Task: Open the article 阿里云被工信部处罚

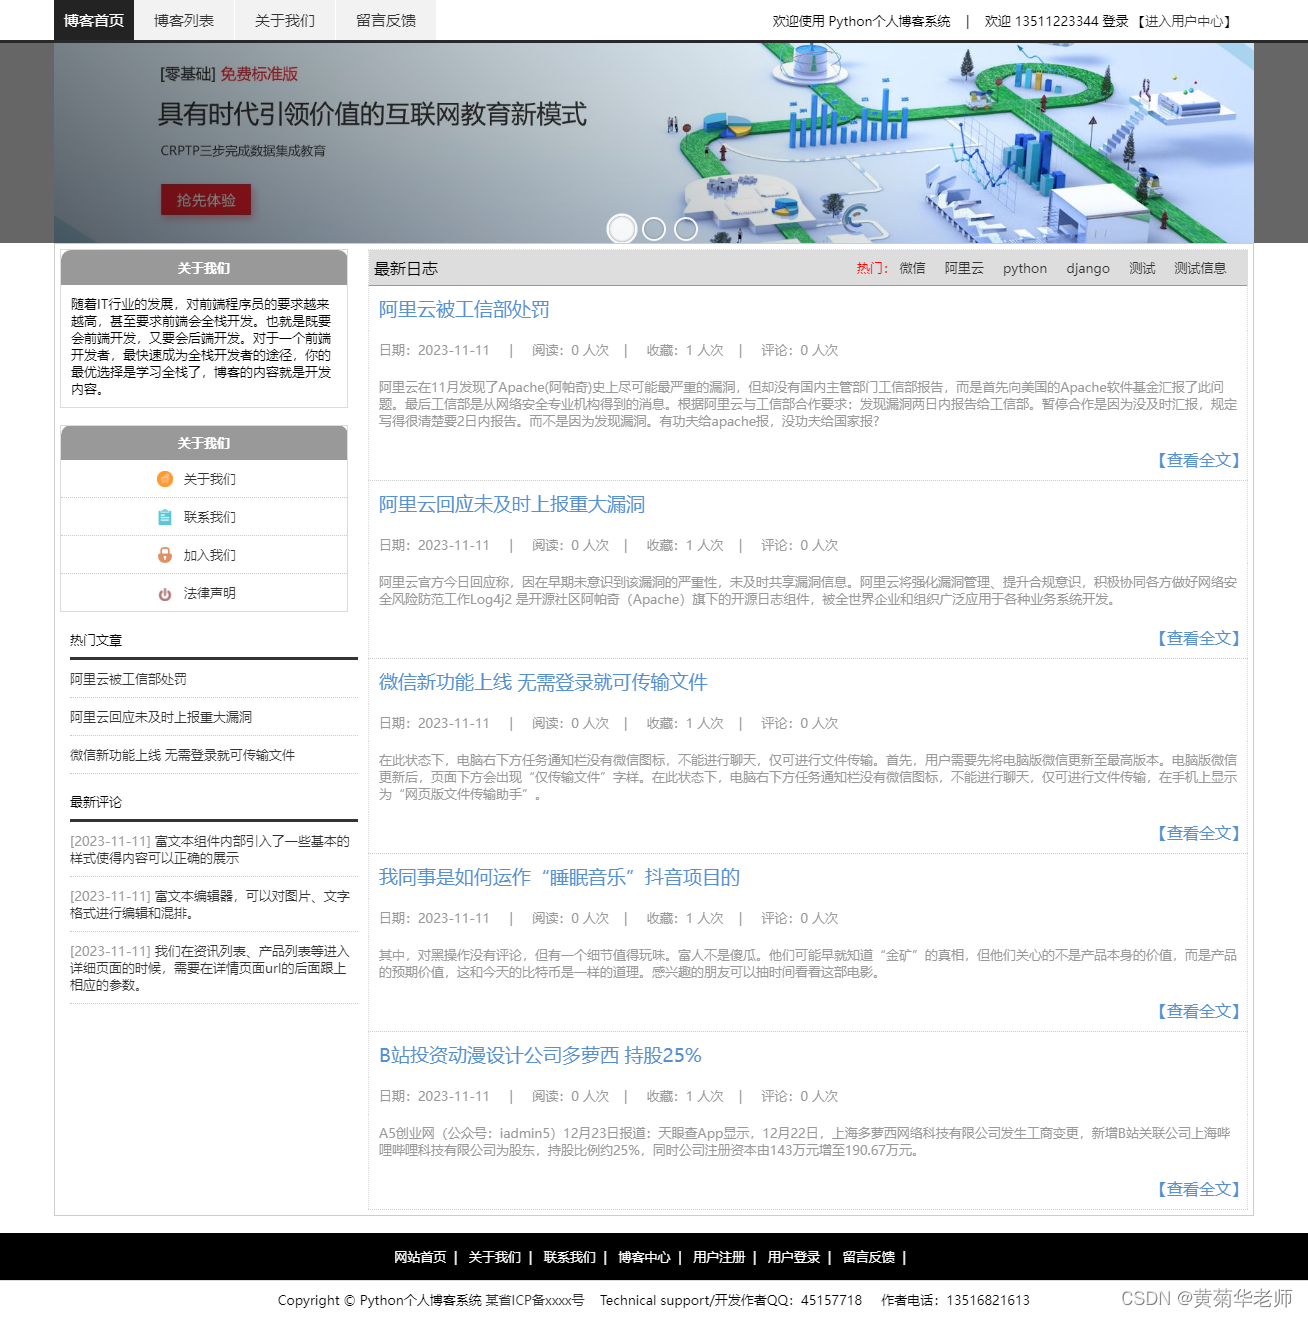Action: coord(461,310)
